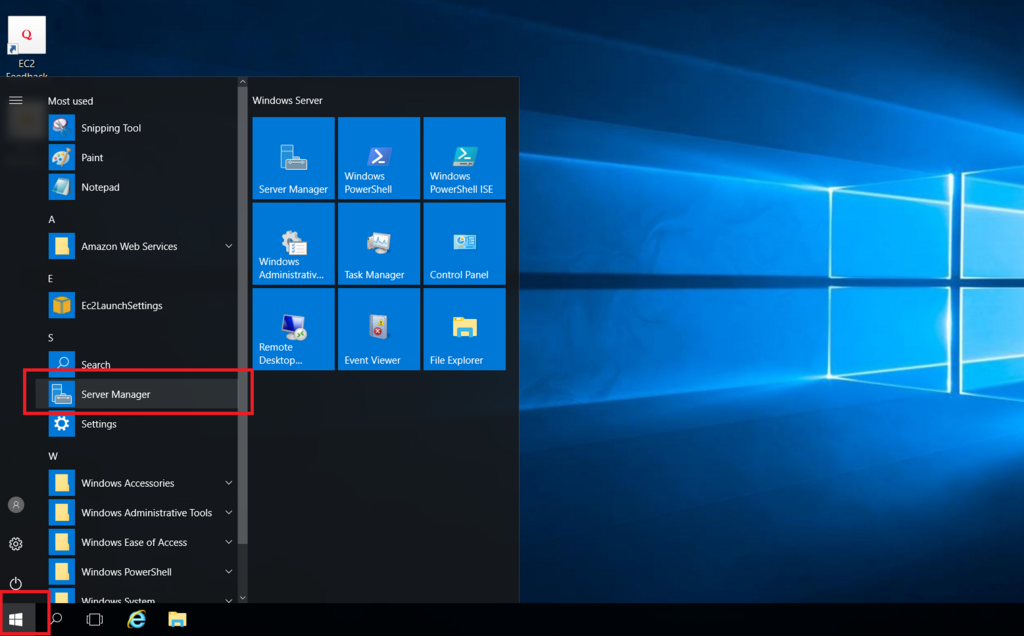Open the Windows Administrative Tools tile
This screenshot has height=636, width=1024.
click(293, 244)
